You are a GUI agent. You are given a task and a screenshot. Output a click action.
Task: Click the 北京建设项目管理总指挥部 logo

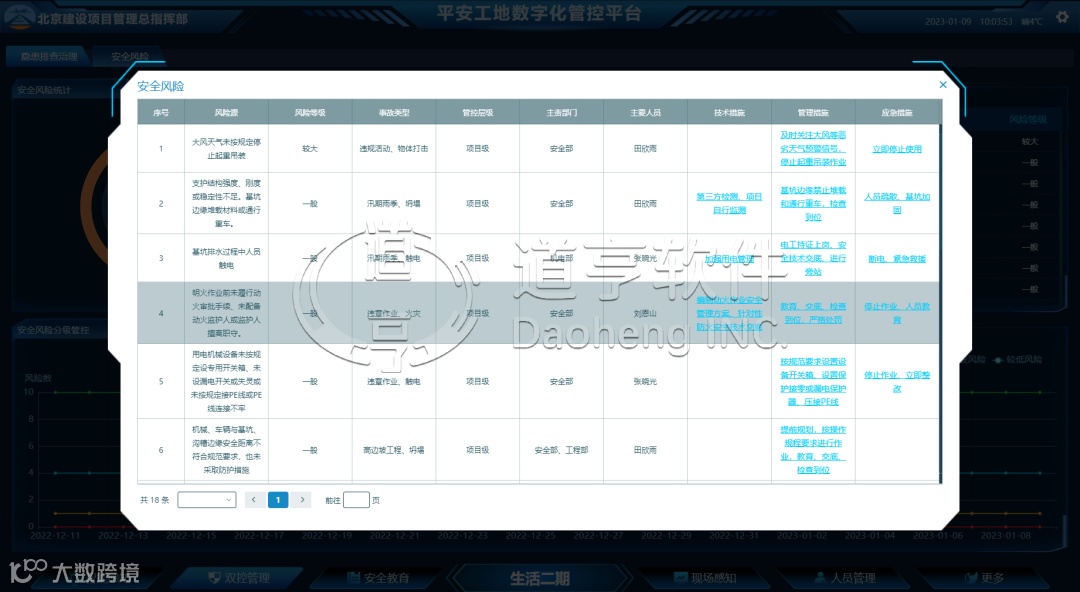coord(19,18)
